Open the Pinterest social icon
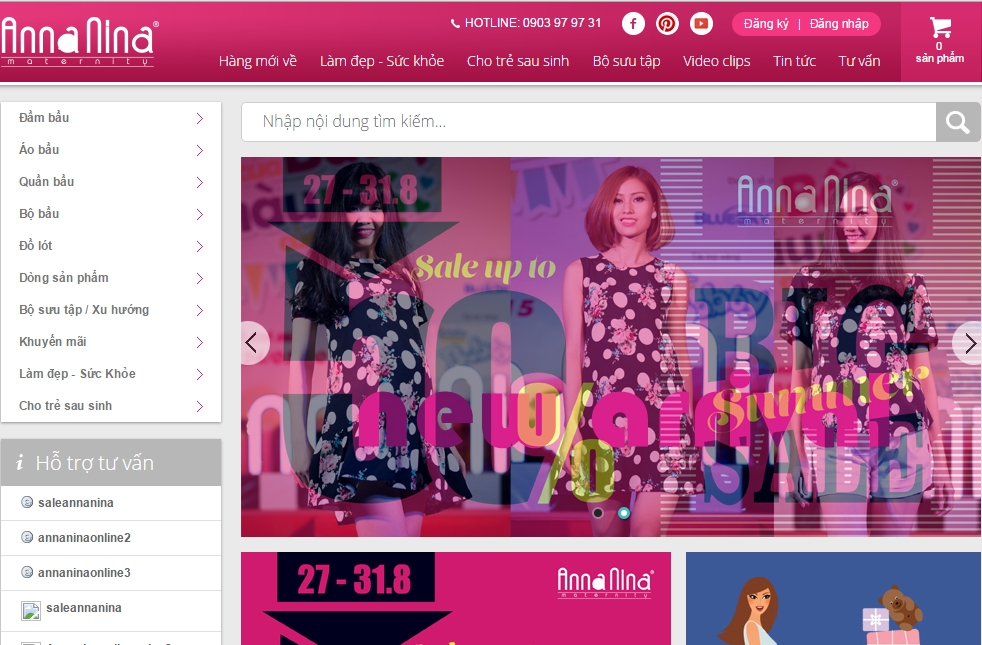 [x=667, y=24]
